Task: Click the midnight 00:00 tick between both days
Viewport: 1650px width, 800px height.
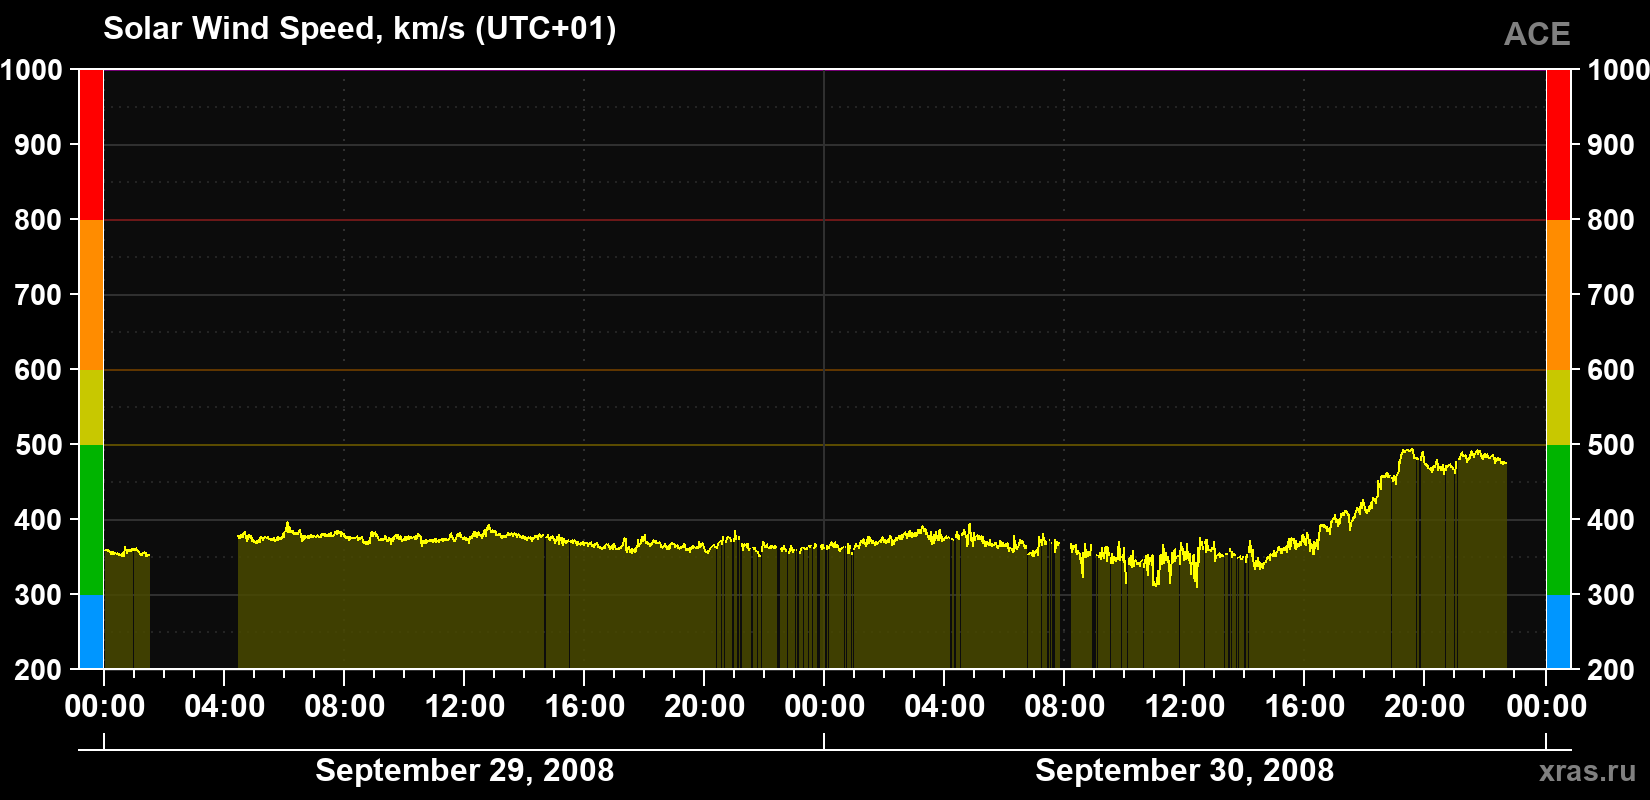Action: 824,706
